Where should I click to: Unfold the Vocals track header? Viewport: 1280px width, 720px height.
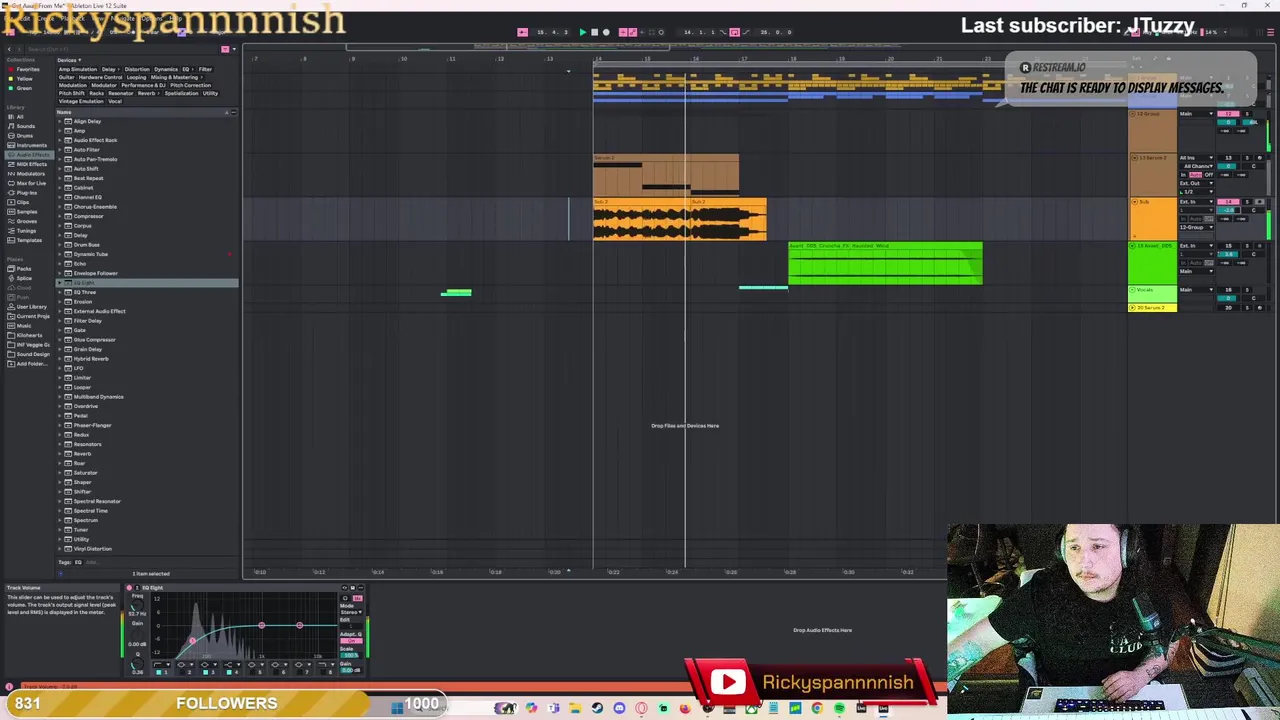(1134, 290)
